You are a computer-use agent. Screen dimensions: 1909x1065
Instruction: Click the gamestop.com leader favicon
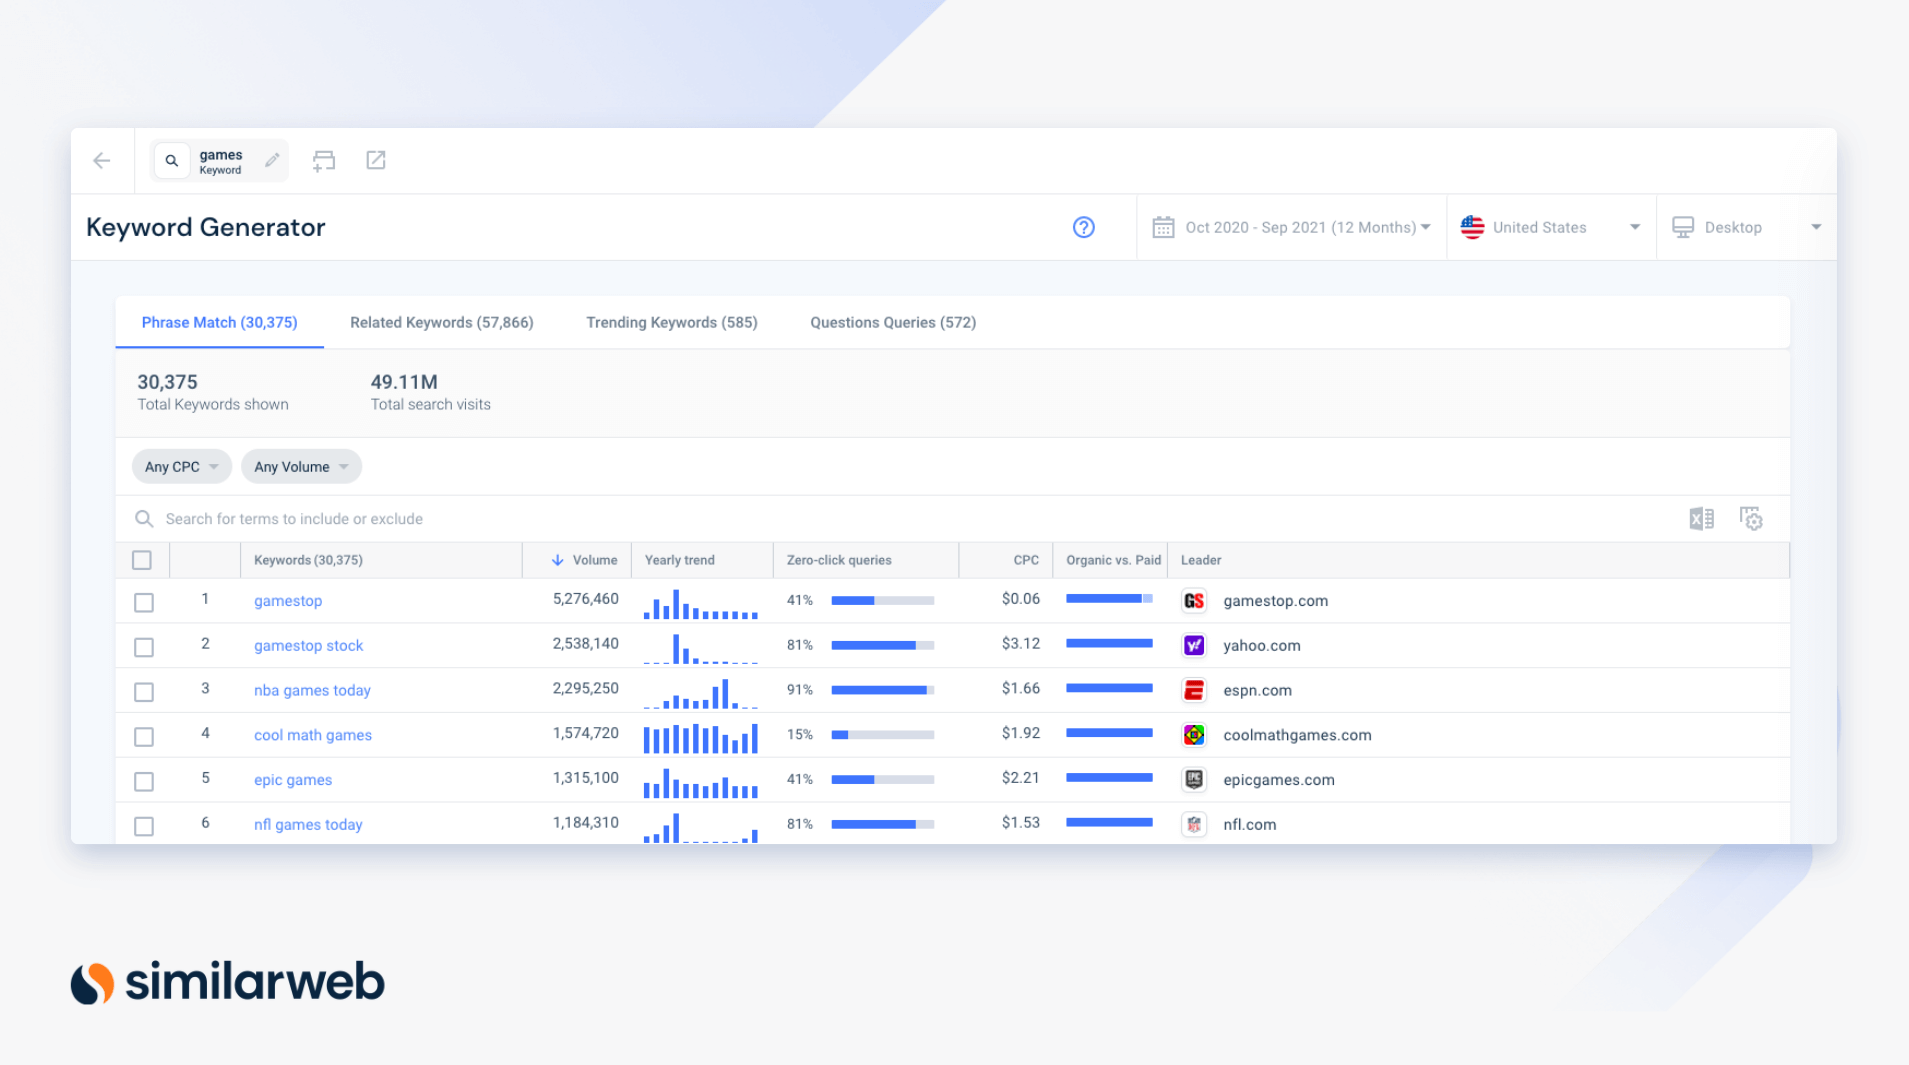click(1193, 600)
